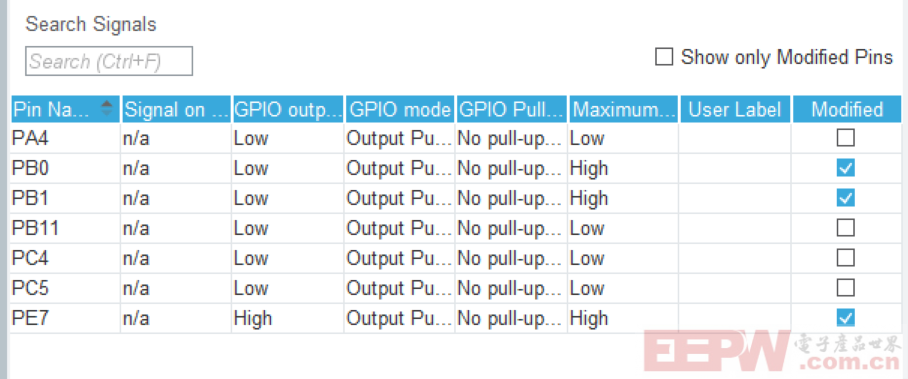Uncheck the Modified checkbox for PE7
This screenshot has height=379, width=908.
pyautogui.click(x=845, y=318)
